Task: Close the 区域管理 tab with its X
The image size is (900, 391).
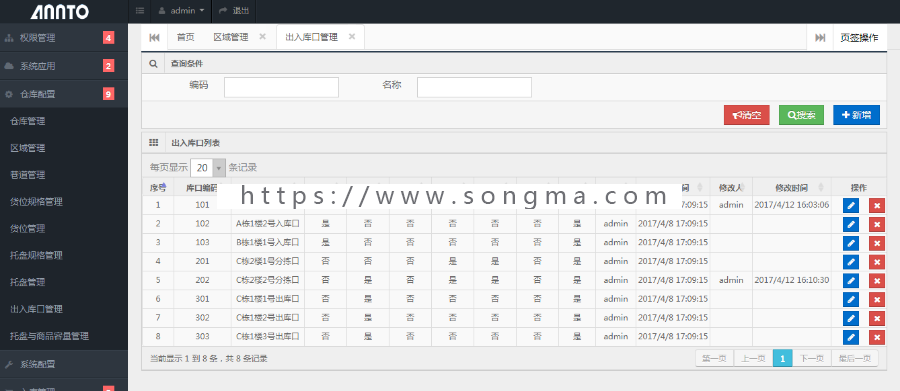Action: (262, 37)
